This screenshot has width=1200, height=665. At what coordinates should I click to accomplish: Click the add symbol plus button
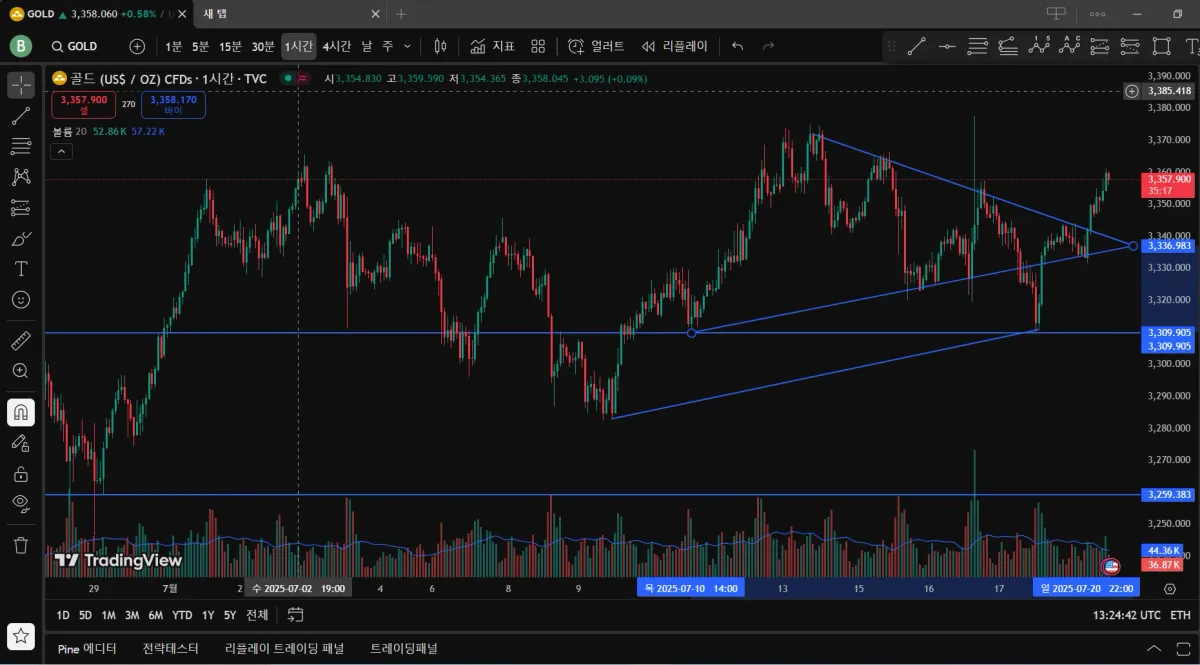coord(137,46)
